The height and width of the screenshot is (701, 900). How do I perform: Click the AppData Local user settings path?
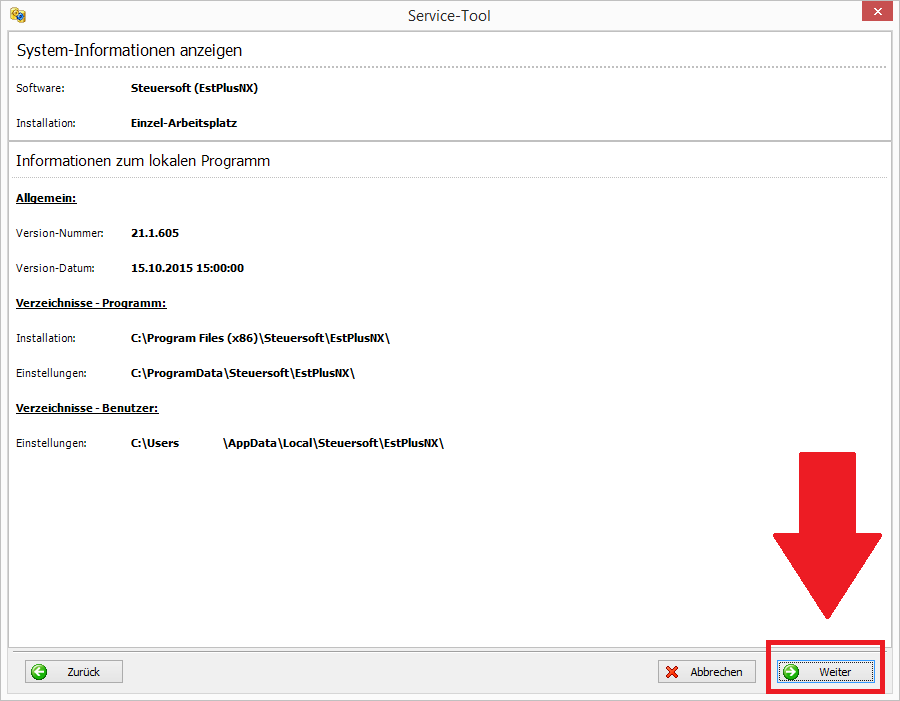click(x=287, y=443)
